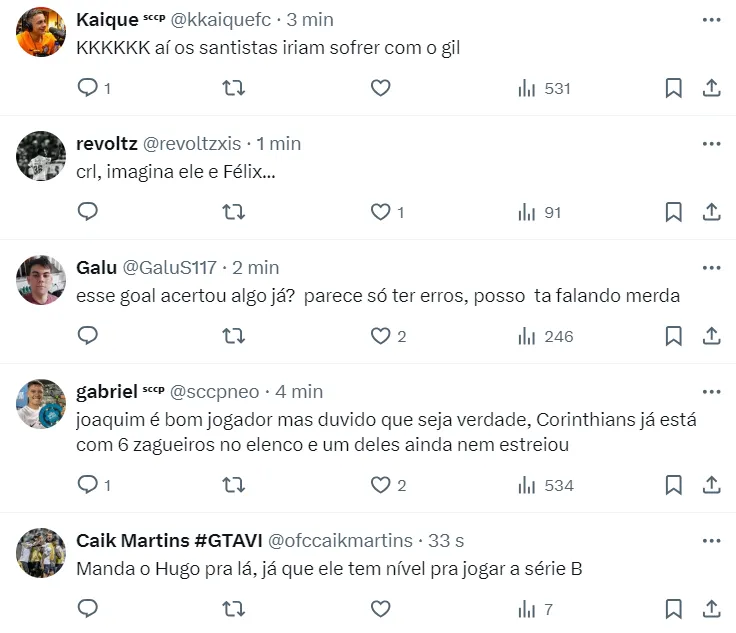Open more options on Kaique's tweet

click(x=711, y=20)
